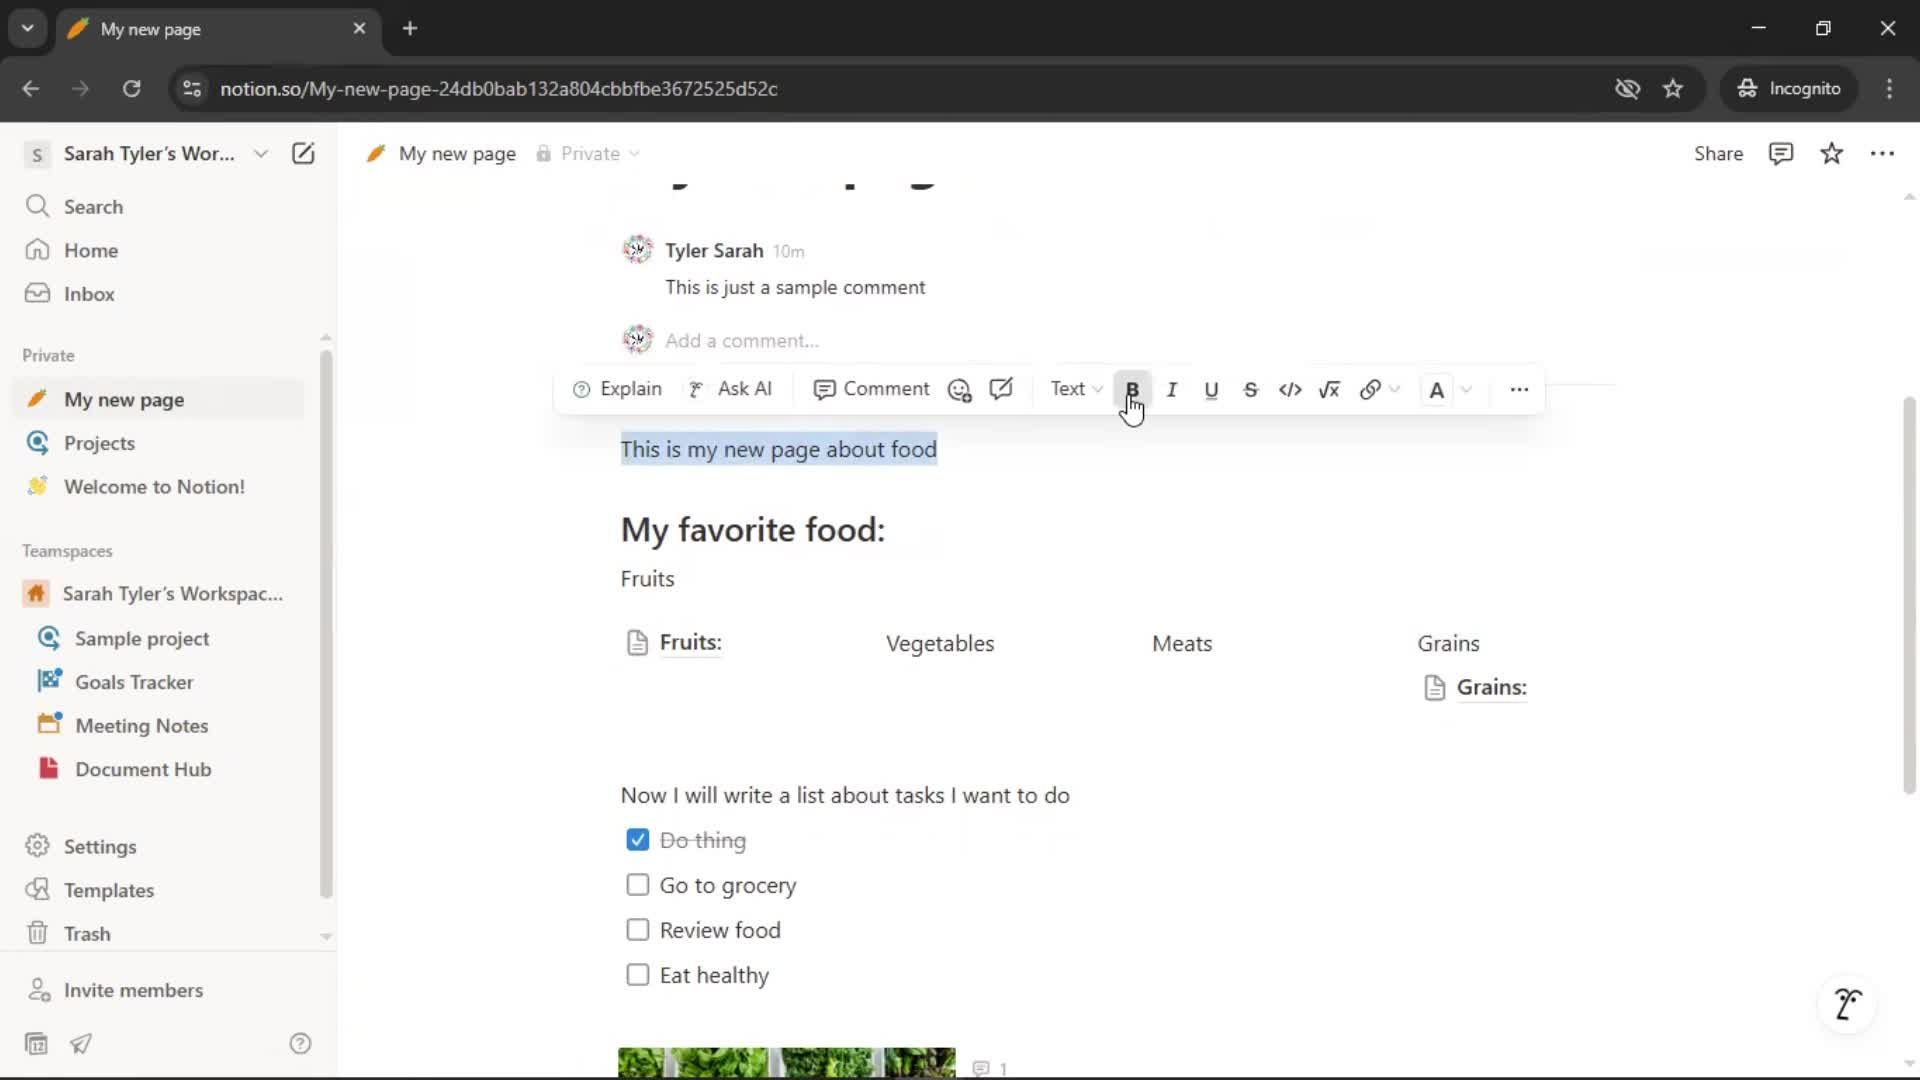Screen dimensions: 1920x1080
Task: Open Document Hub page
Action: pos(160,769)
